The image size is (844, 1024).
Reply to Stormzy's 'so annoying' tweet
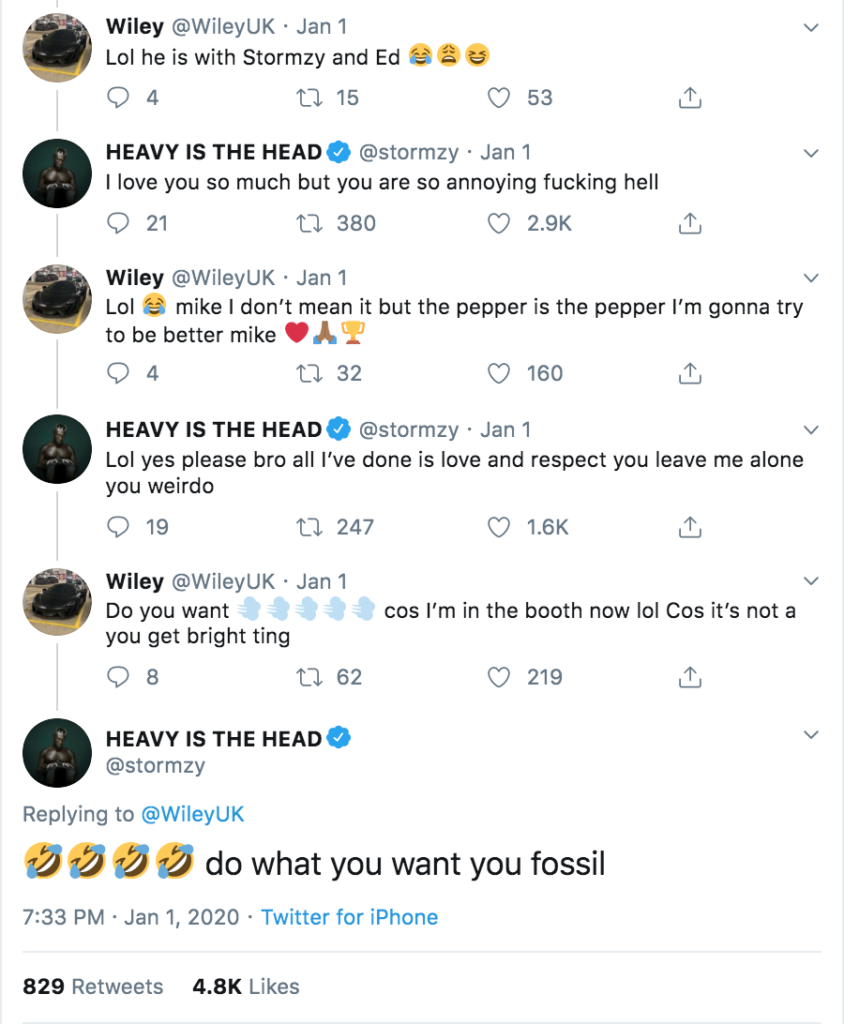click(119, 223)
